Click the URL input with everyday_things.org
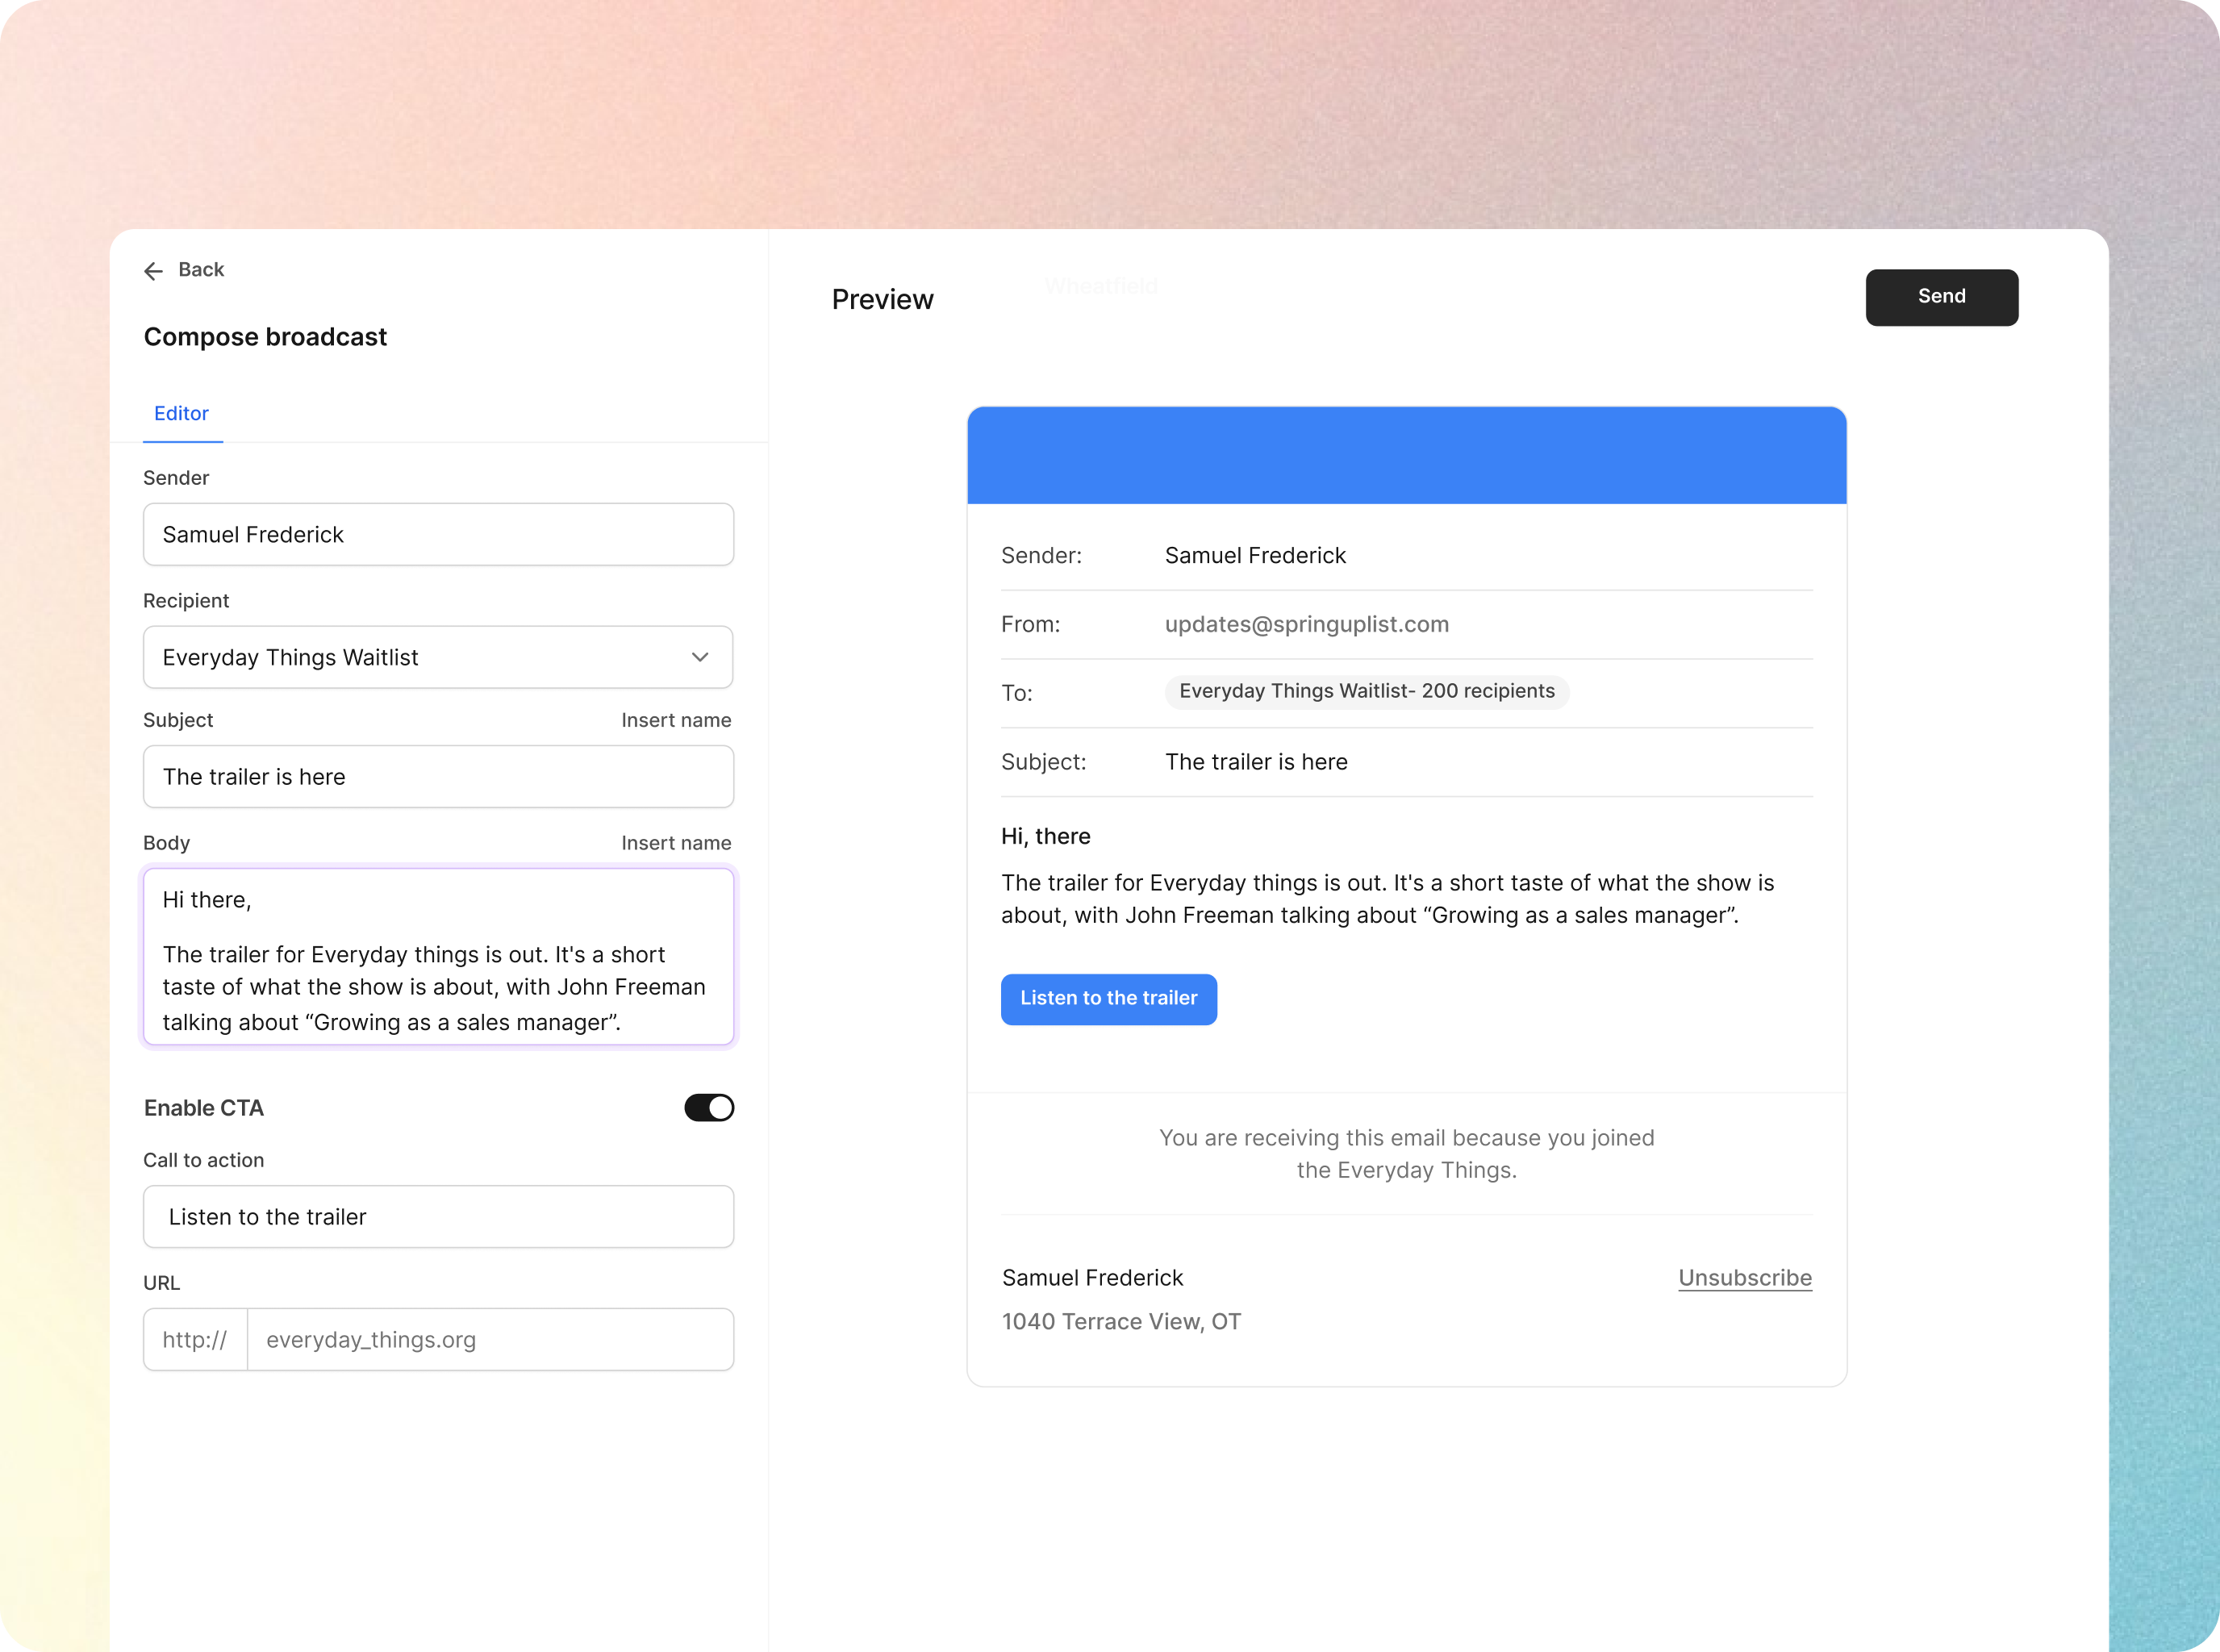Image resolution: width=2220 pixels, height=1652 pixels. pos(490,1340)
